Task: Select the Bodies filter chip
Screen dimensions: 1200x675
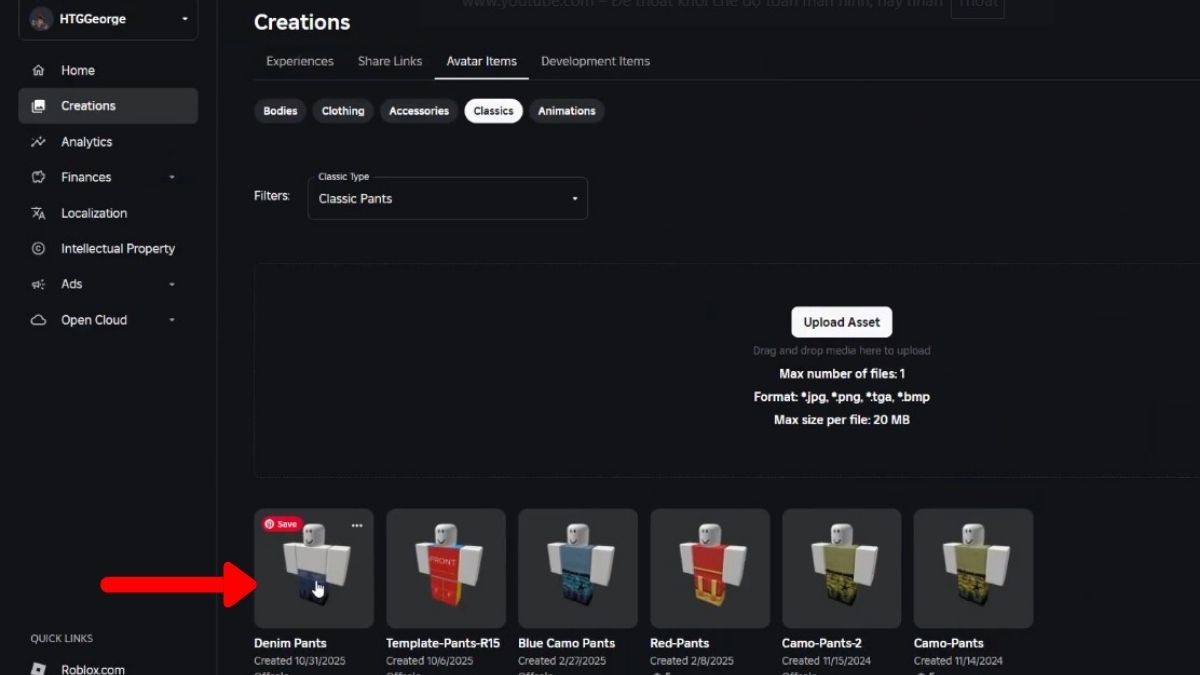Action: [280, 111]
